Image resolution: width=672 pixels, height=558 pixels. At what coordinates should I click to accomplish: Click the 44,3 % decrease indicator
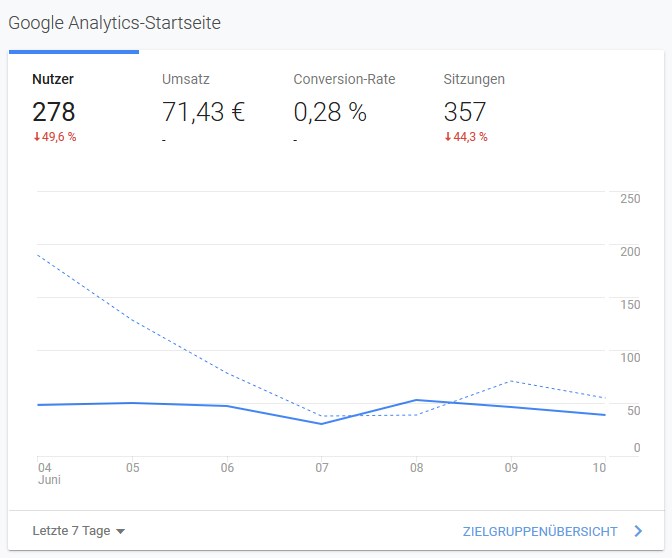coord(466,137)
